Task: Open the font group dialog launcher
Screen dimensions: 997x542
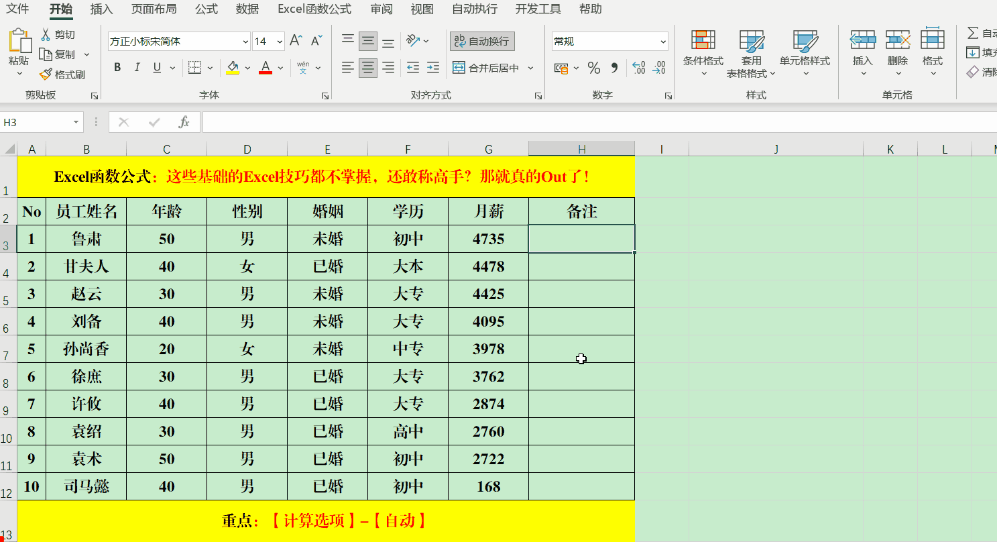Action: pyautogui.click(x=325, y=95)
